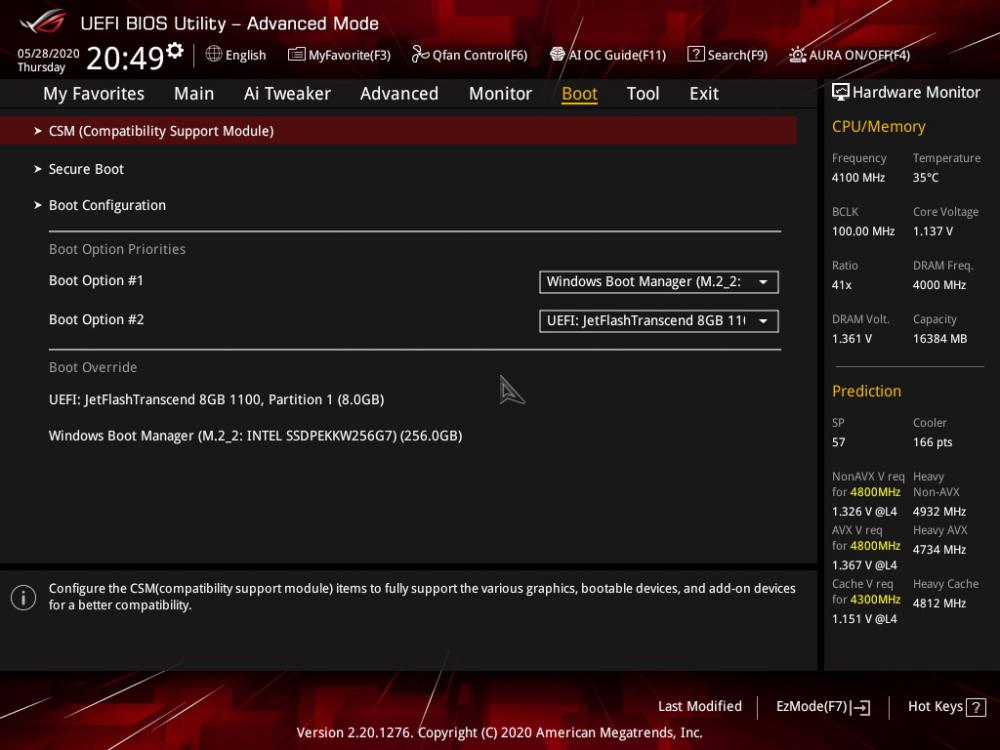
Task: Click the MyFavorite list icon
Action: 296,54
